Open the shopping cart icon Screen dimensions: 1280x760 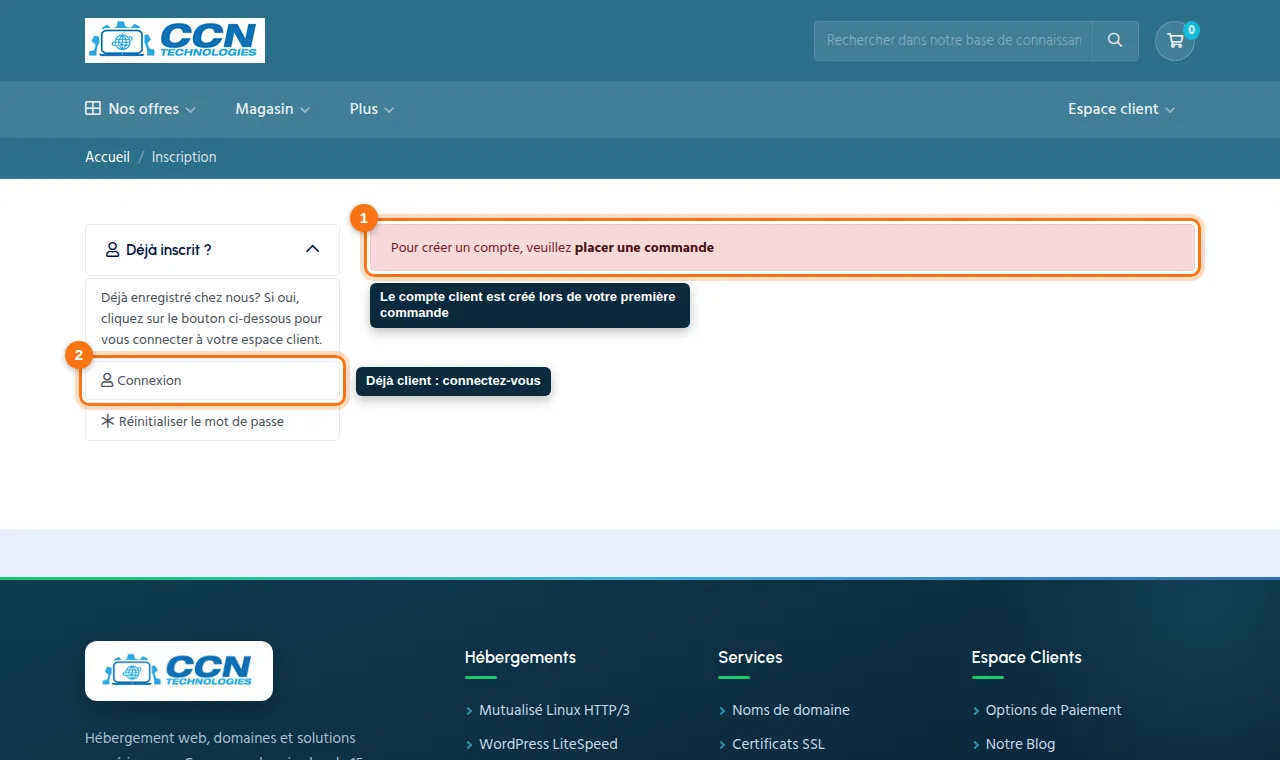(1175, 41)
